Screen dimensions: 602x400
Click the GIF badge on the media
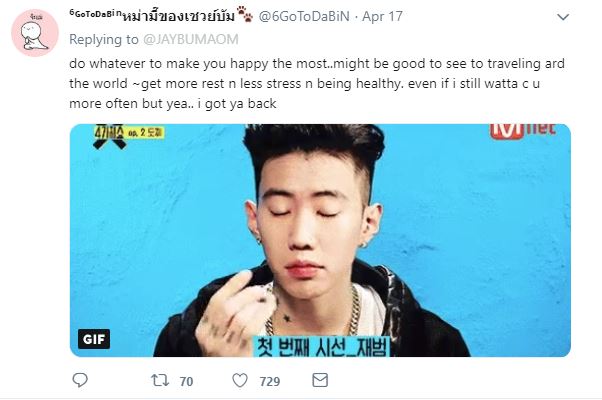point(94,339)
